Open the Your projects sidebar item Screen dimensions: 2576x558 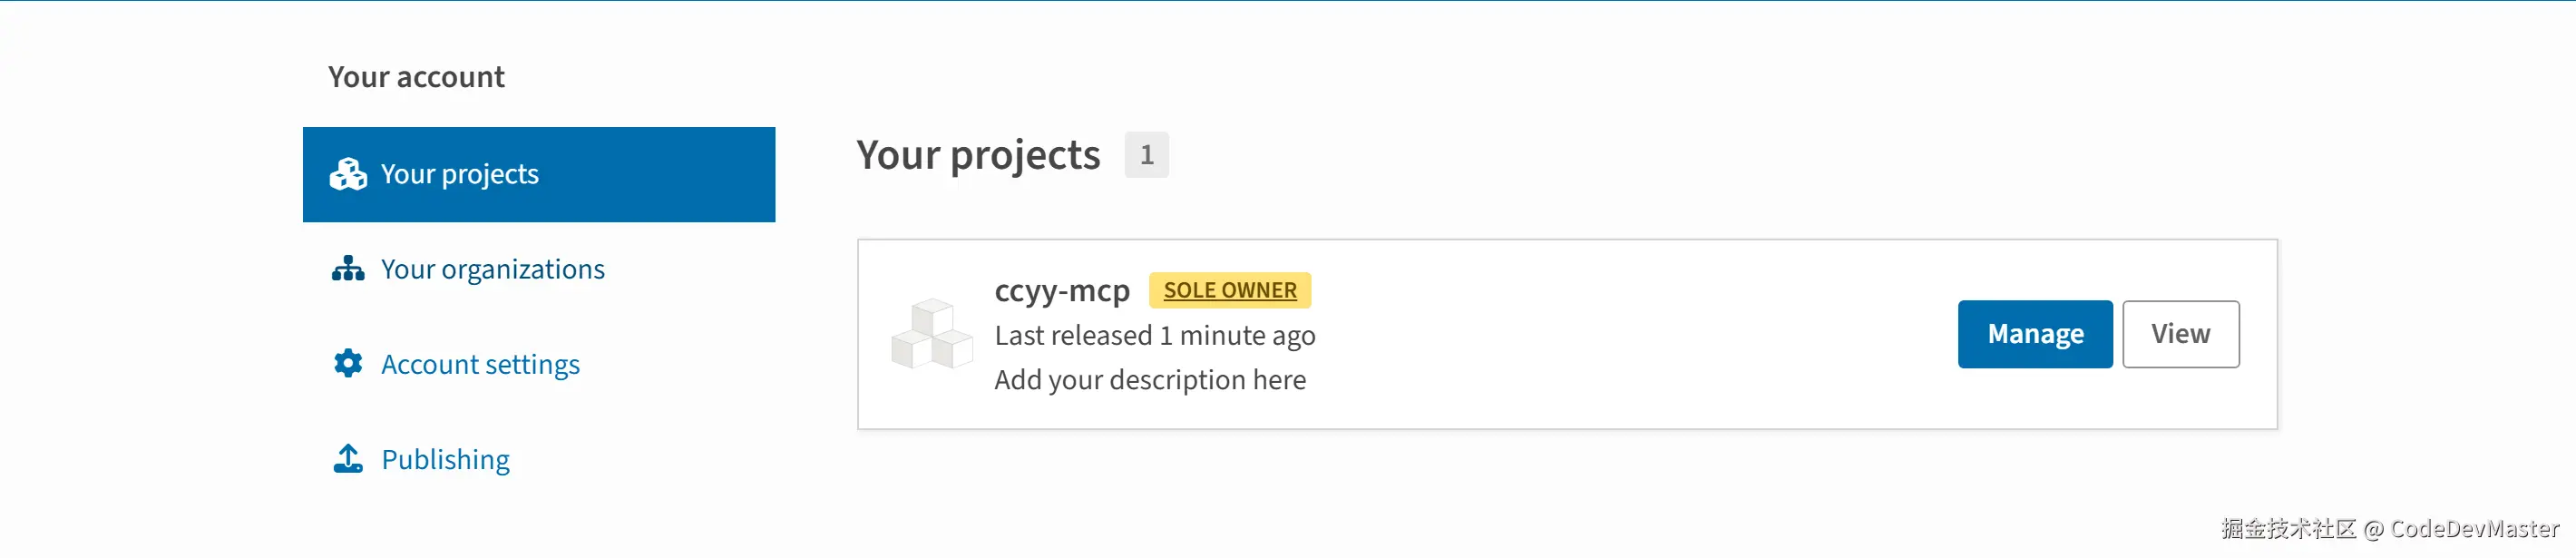459,175
